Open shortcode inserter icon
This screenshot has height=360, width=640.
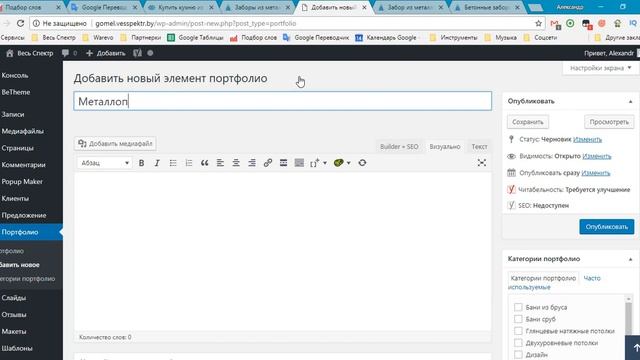click(x=314, y=163)
